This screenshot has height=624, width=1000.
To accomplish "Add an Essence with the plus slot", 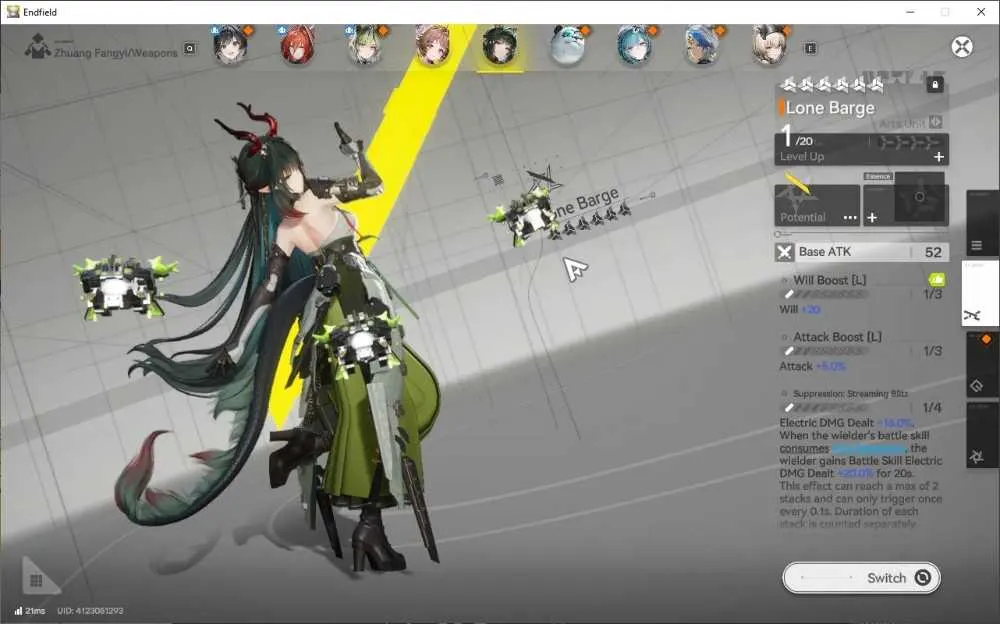I will [x=872, y=218].
